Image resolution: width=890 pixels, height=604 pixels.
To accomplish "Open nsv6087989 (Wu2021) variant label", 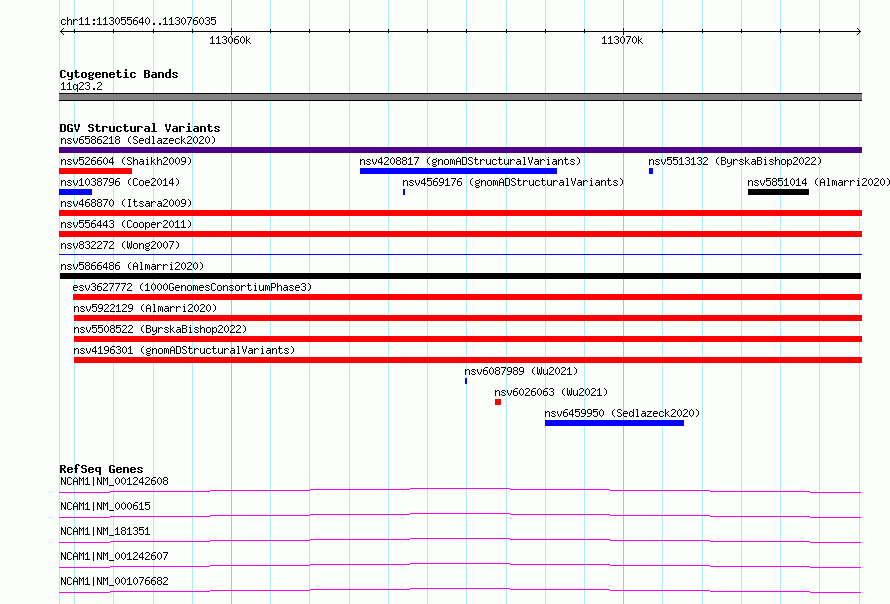I will [521, 371].
